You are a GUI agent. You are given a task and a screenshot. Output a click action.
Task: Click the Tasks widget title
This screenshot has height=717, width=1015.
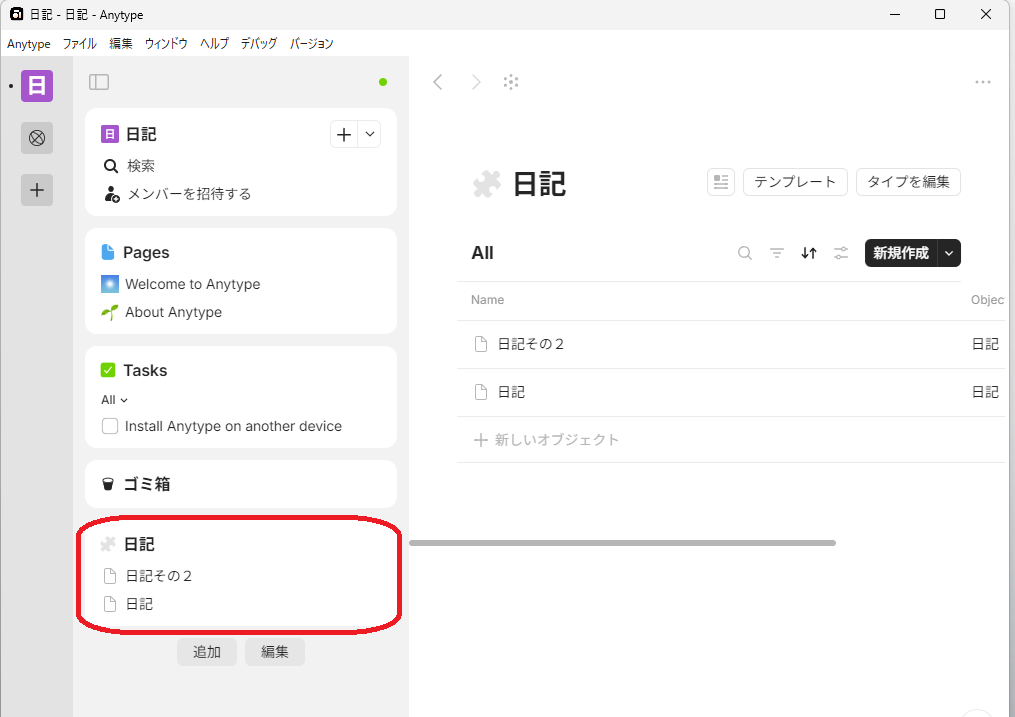pyautogui.click(x=146, y=370)
